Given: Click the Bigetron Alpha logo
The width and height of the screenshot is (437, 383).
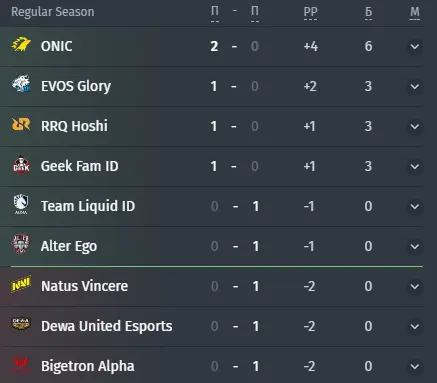Looking at the screenshot, I should click(21, 364).
